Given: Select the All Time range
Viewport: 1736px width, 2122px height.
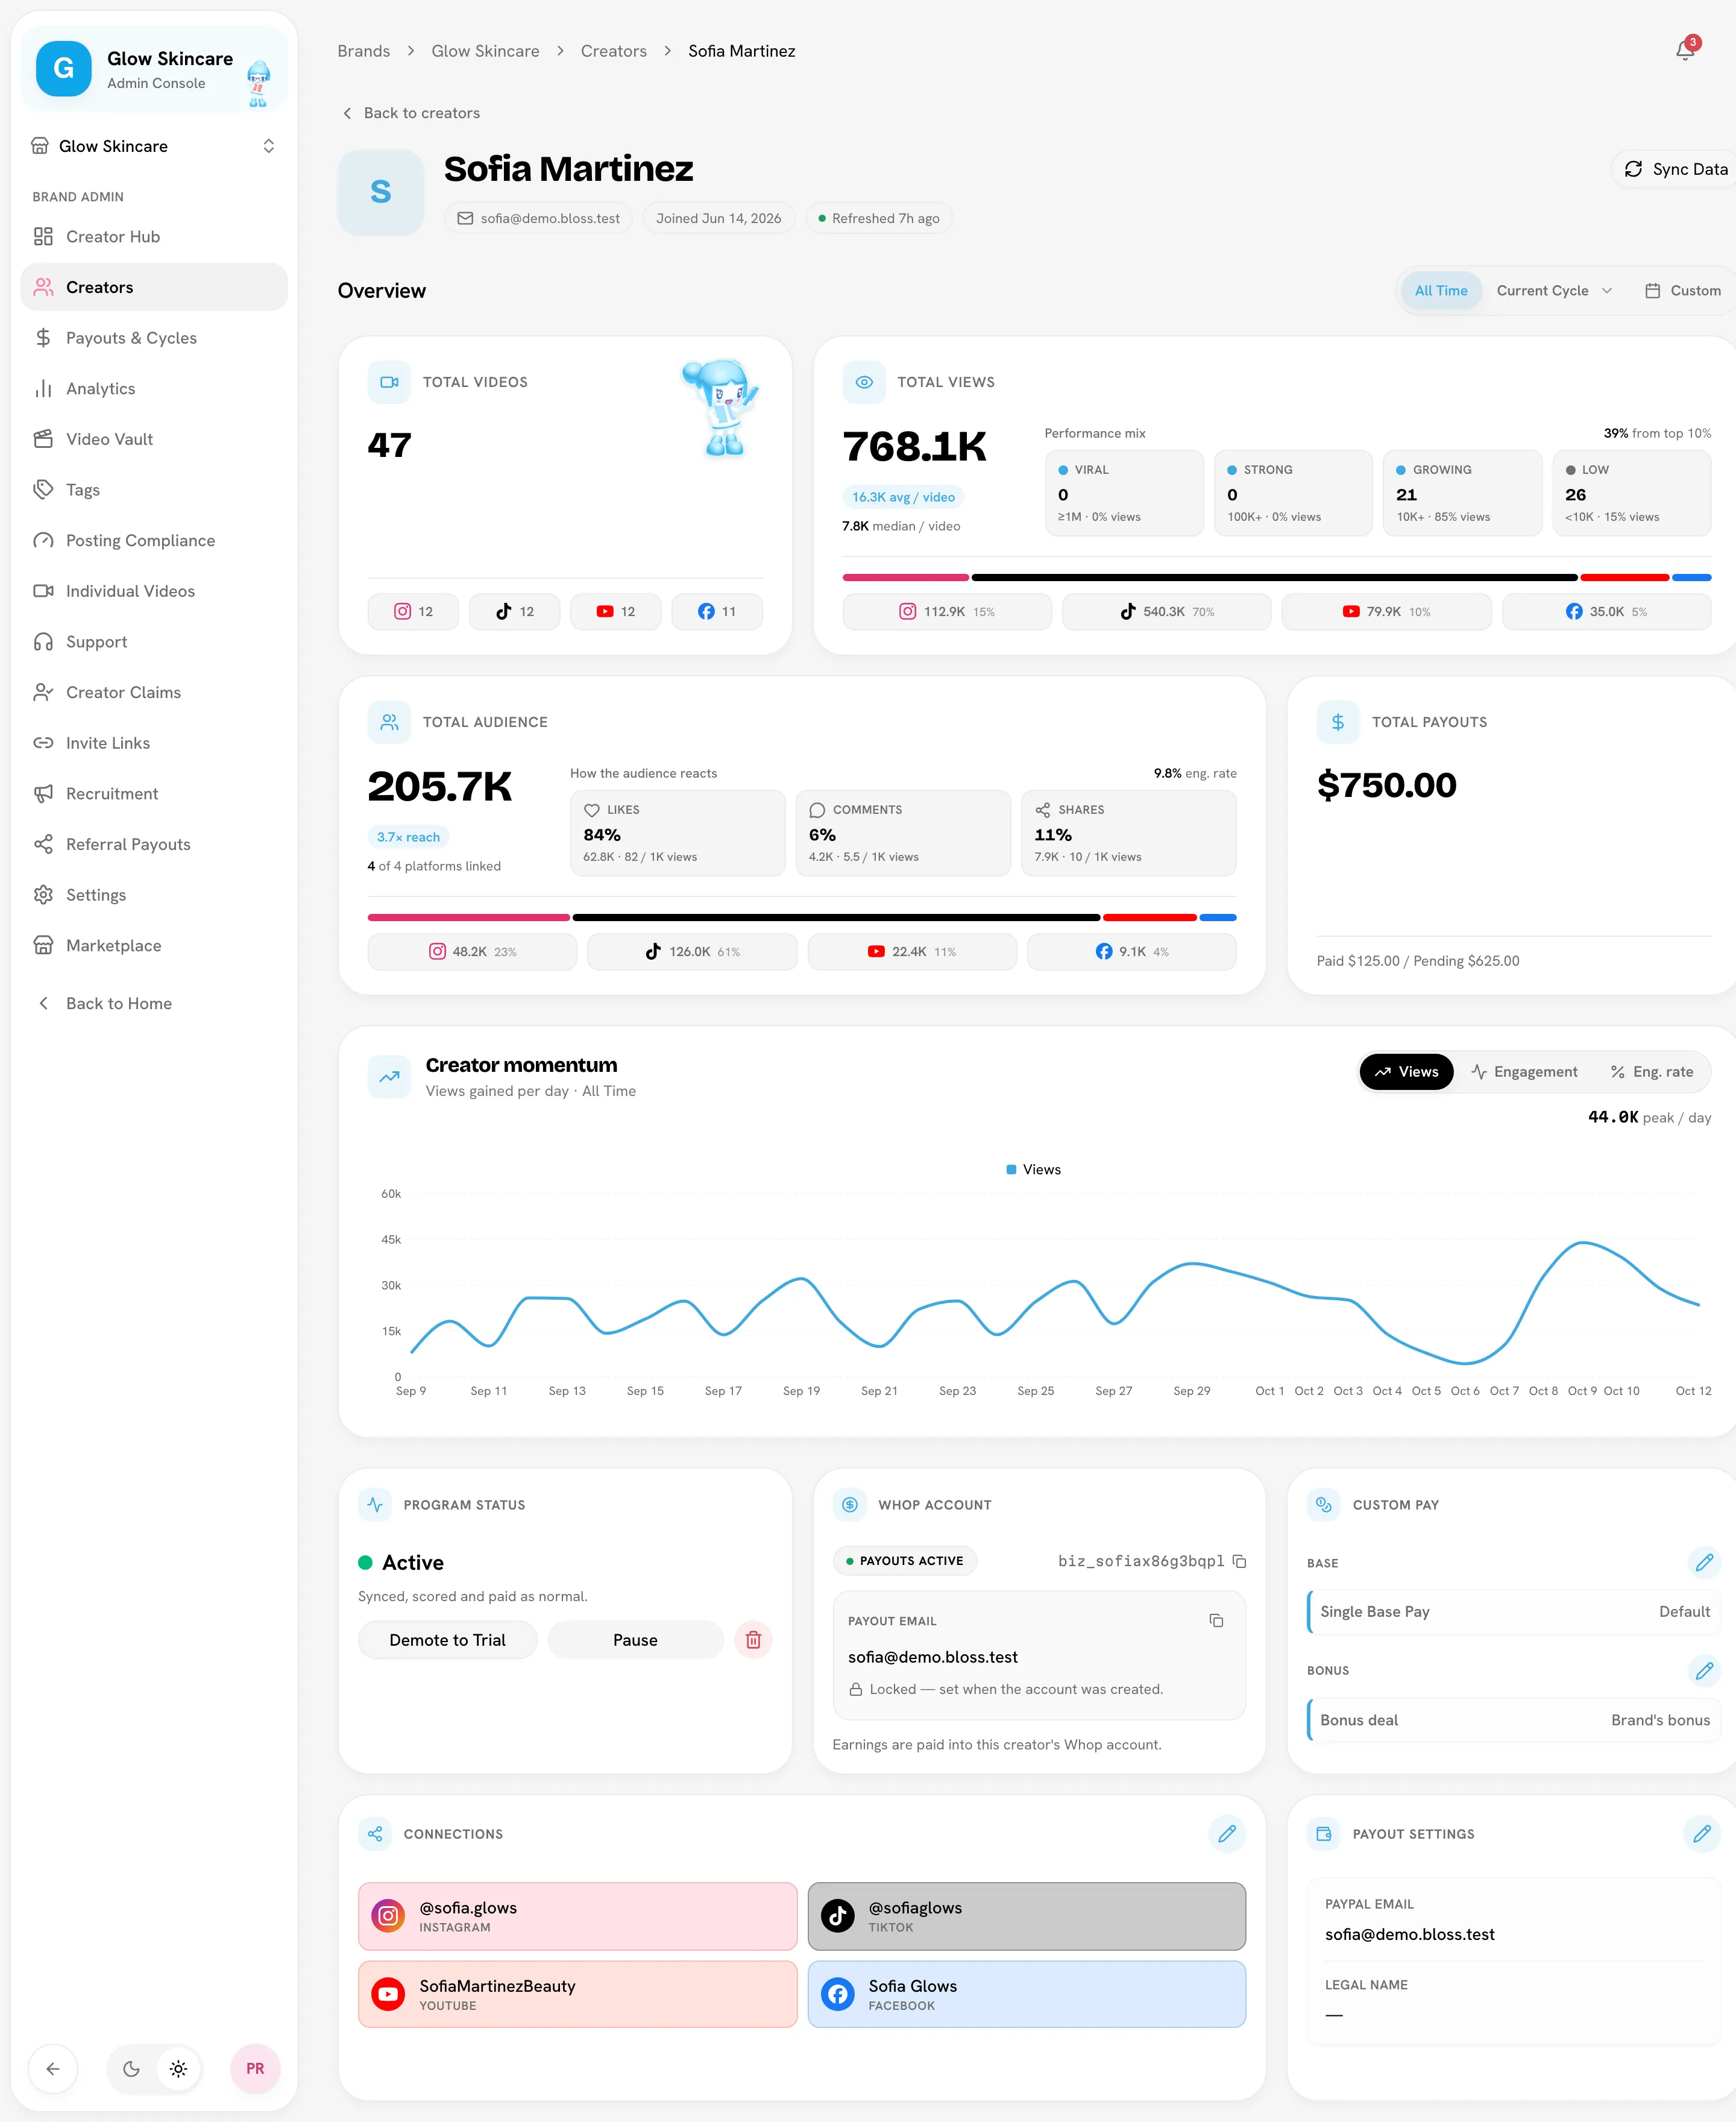Looking at the screenshot, I should tap(1441, 291).
